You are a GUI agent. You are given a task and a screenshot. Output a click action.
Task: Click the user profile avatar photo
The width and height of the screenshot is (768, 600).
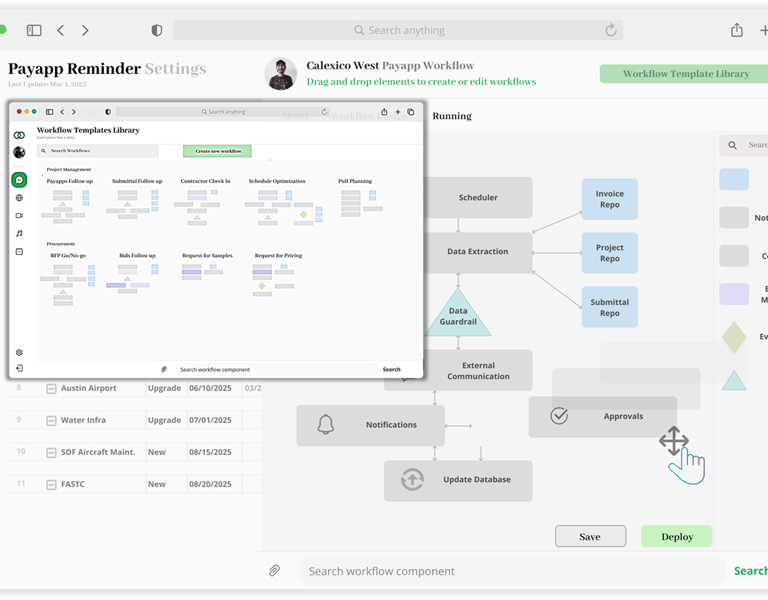(x=281, y=74)
